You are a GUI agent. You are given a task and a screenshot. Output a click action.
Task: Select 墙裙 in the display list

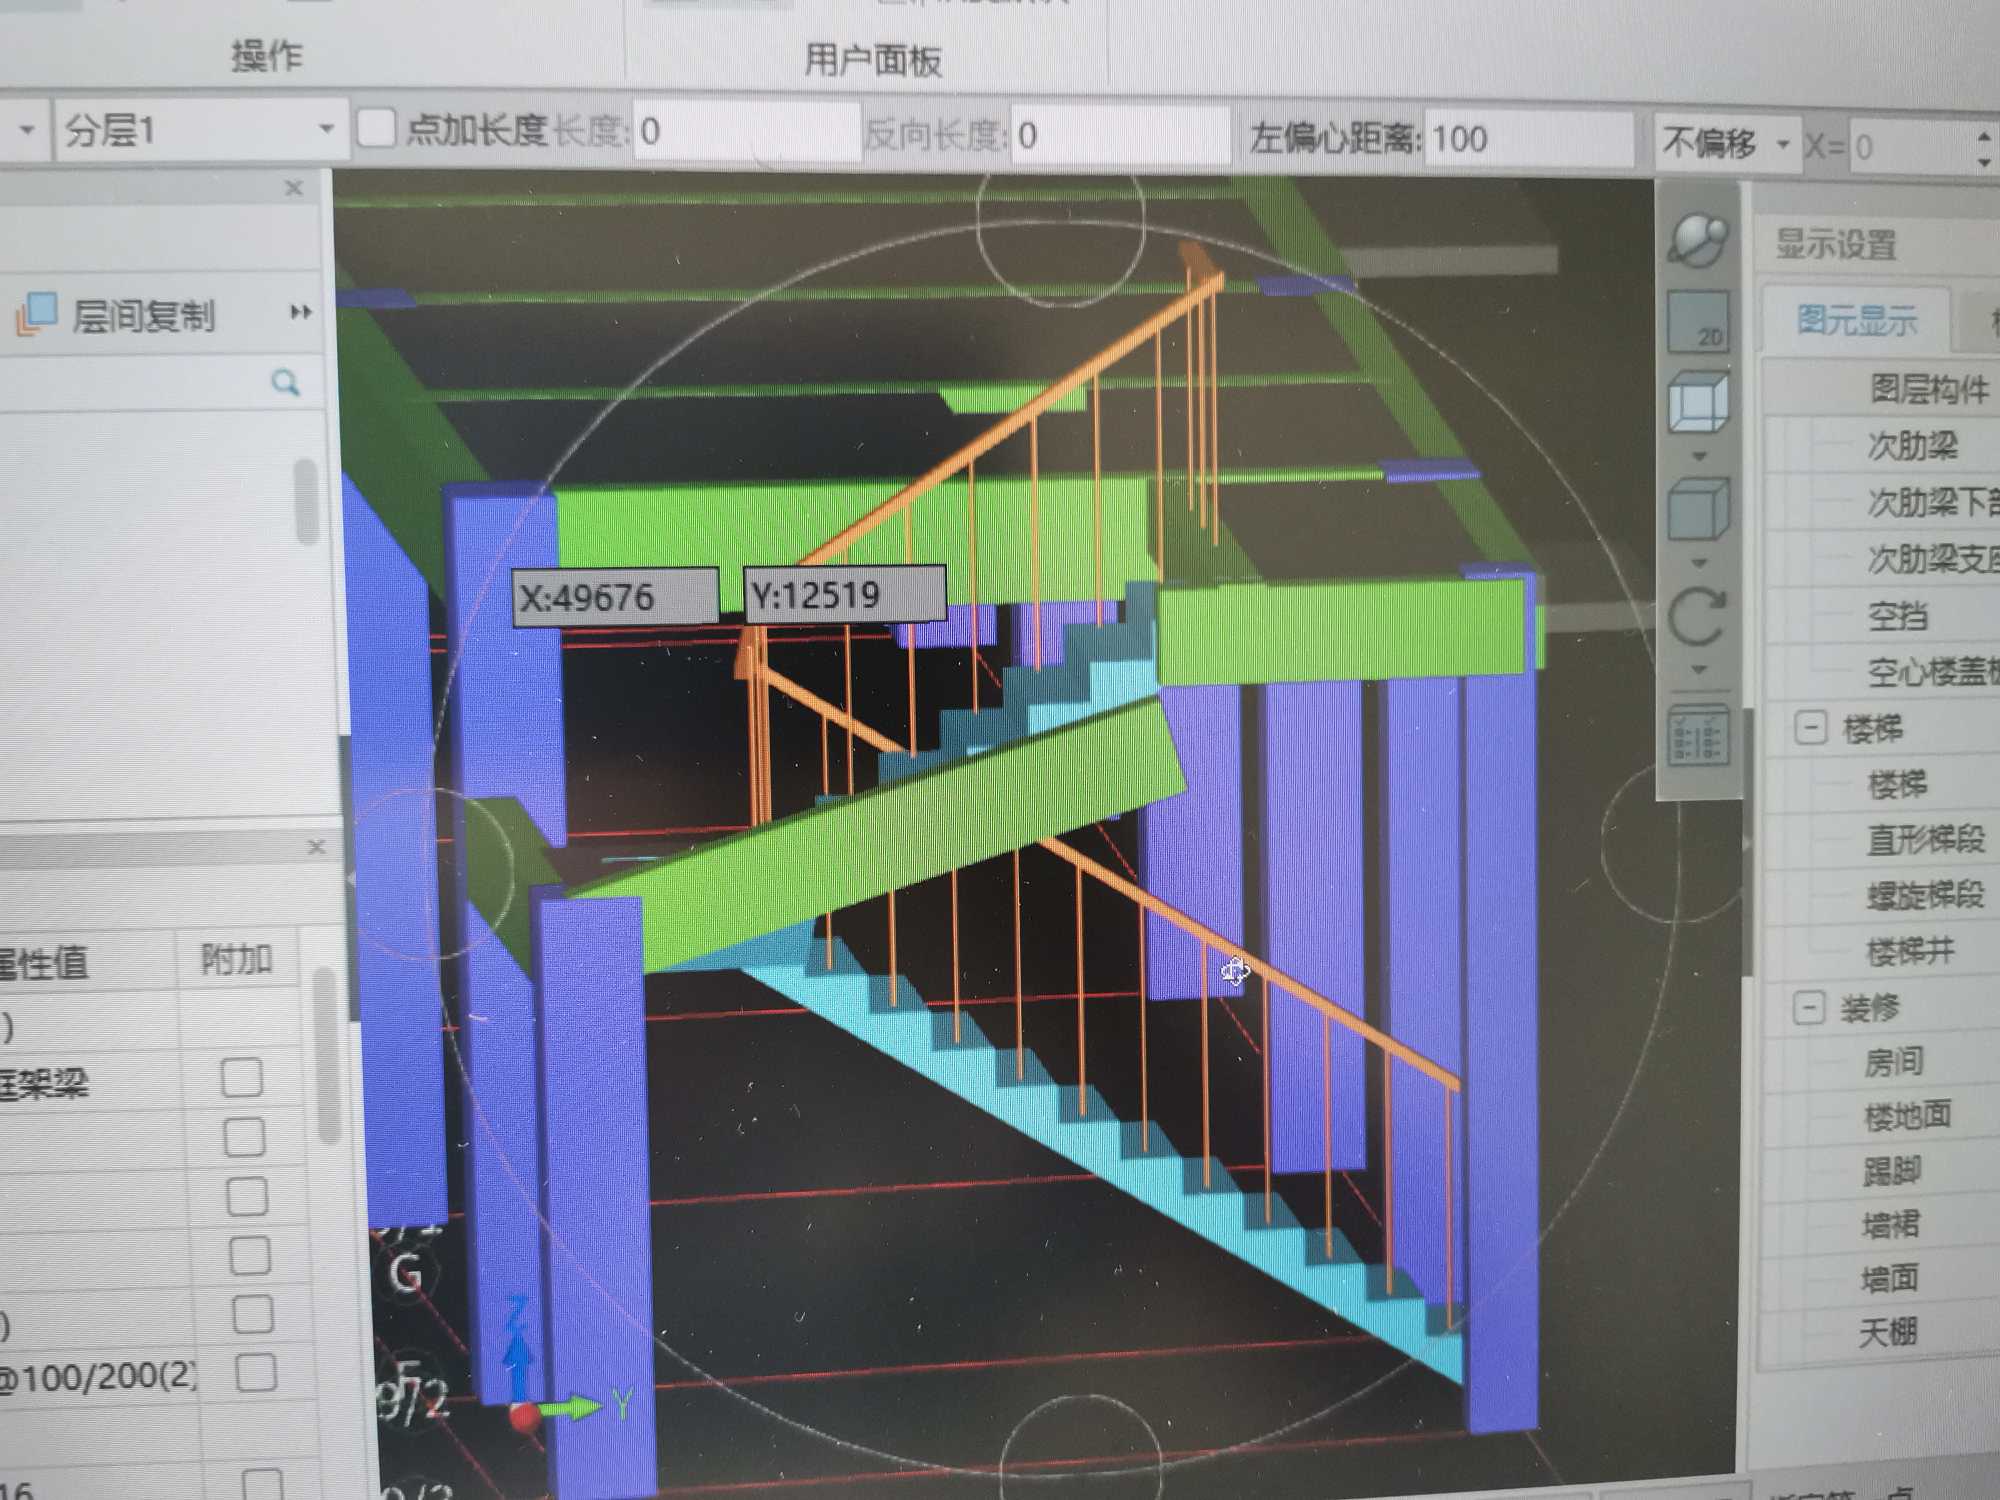(x=1890, y=1225)
